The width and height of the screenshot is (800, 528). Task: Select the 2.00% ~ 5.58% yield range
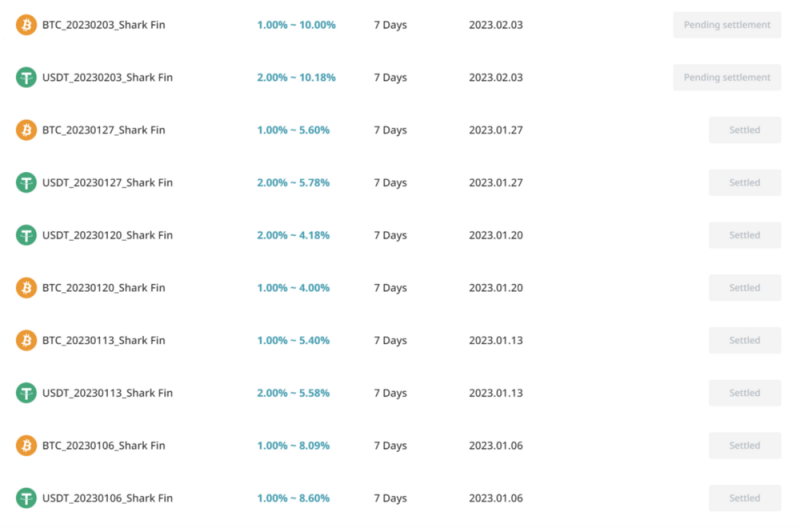(293, 392)
